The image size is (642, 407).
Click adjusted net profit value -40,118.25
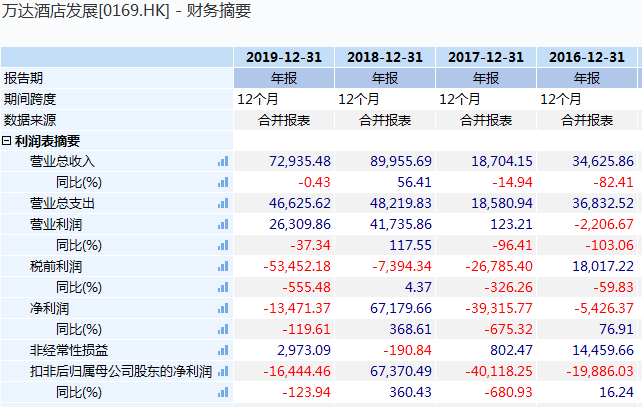point(499,371)
